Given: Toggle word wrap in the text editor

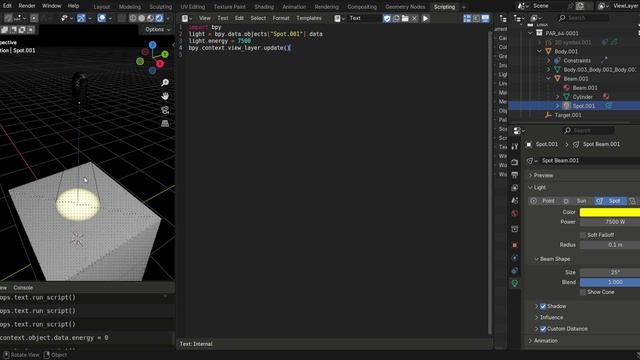Looking at the screenshot, I should (476, 18).
